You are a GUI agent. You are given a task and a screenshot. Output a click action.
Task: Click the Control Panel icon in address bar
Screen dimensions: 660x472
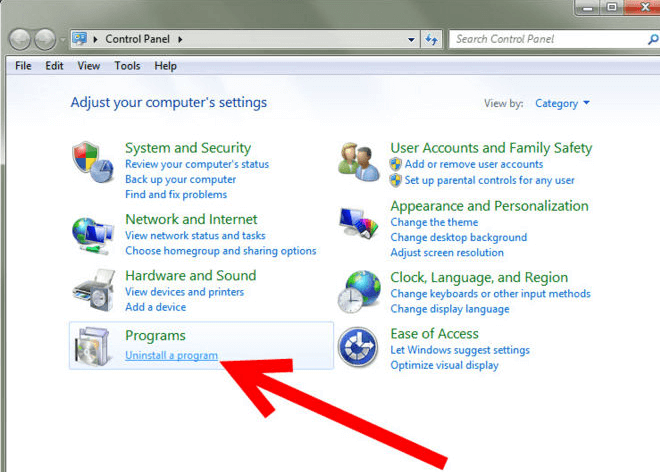point(80,39)
